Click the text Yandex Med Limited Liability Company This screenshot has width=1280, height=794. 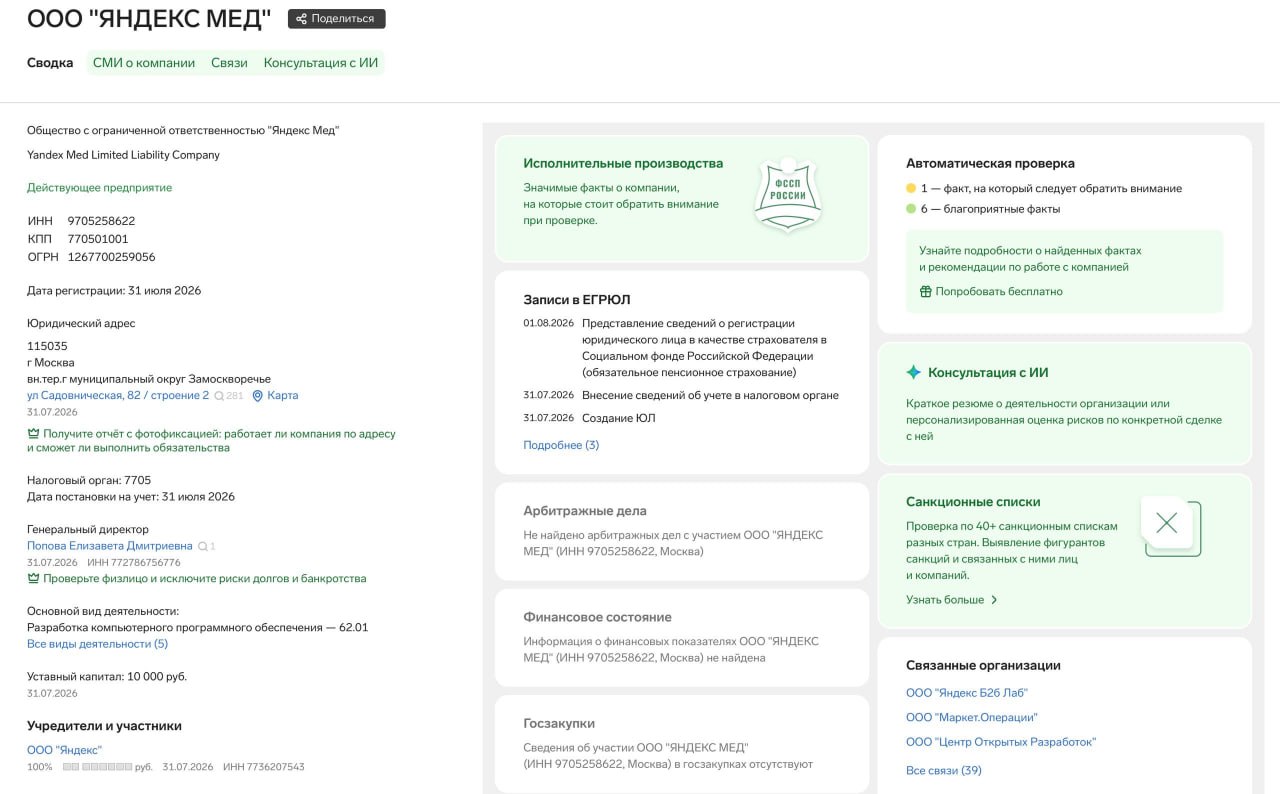pyautogui.click(x=123, y=155)
